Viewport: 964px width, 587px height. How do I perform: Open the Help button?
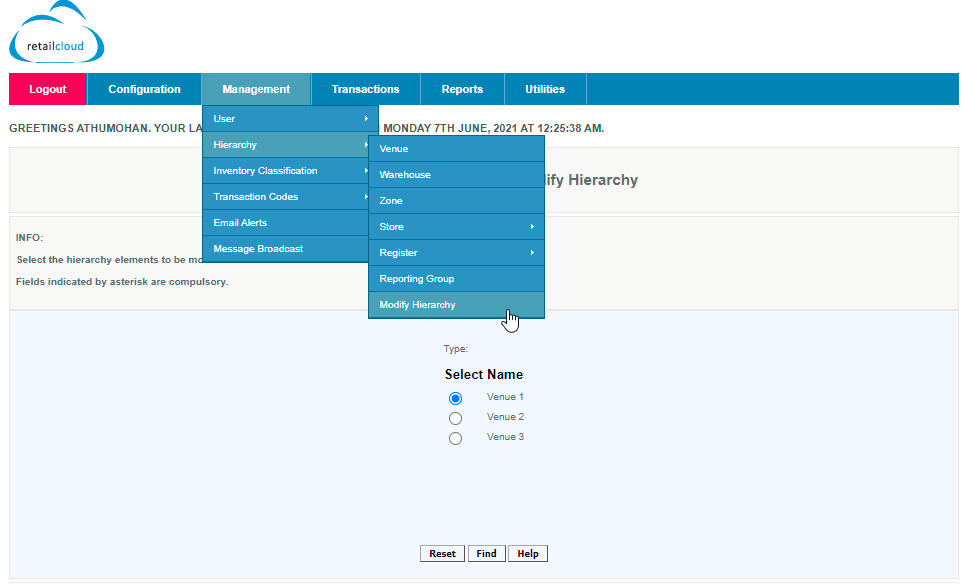pyautogui.click(x=528, y=554)
